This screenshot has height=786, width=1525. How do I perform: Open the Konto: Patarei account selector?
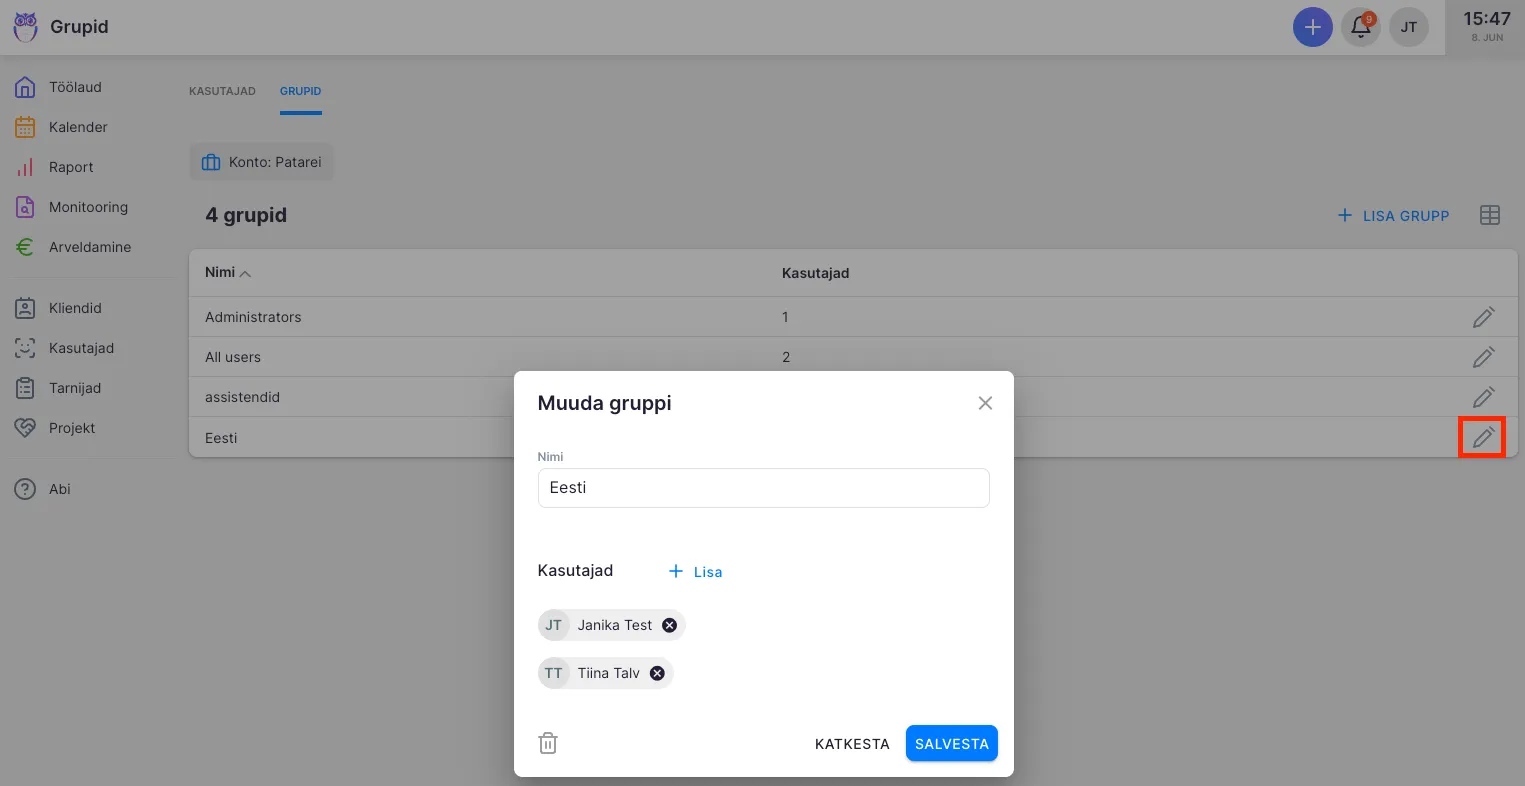262,162
